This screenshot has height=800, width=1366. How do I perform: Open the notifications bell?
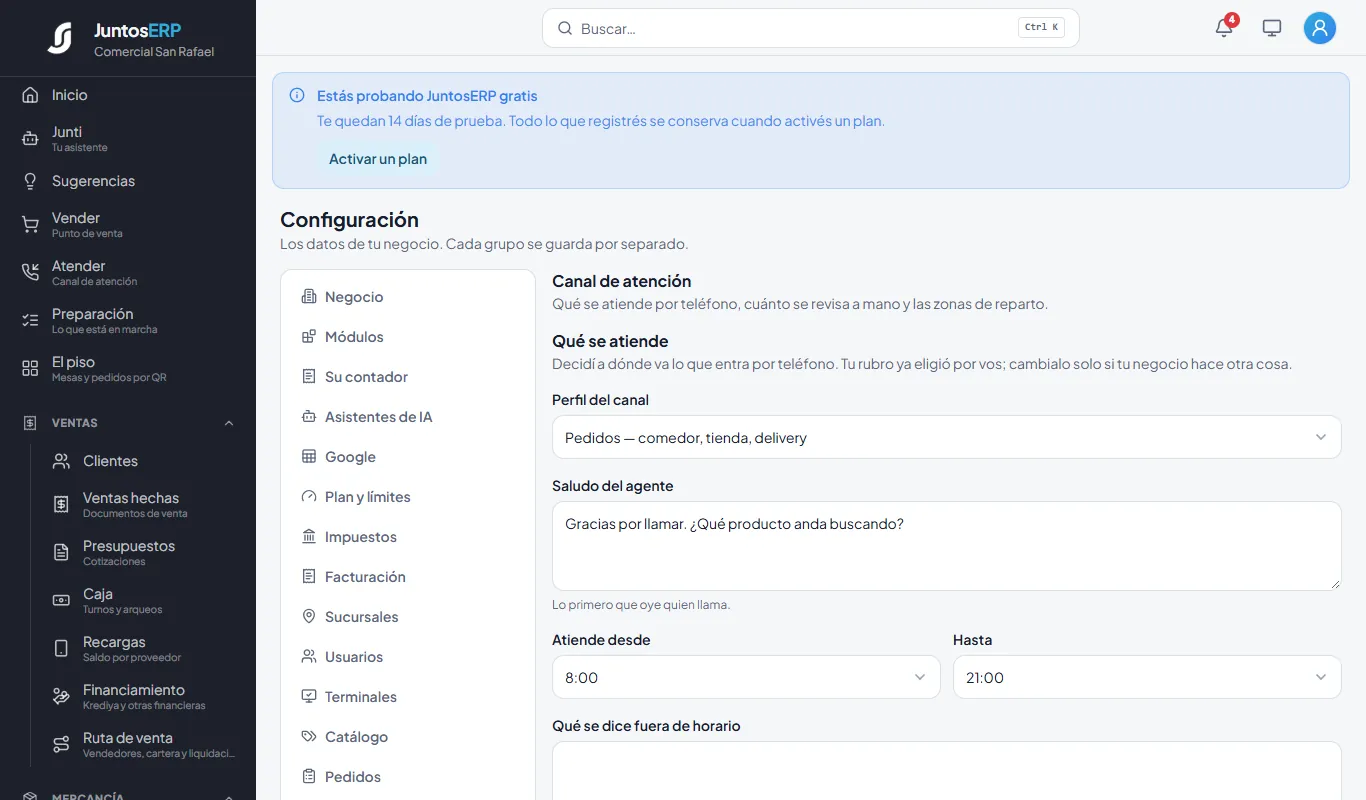pyautogui.click(x=1224, y=28)
